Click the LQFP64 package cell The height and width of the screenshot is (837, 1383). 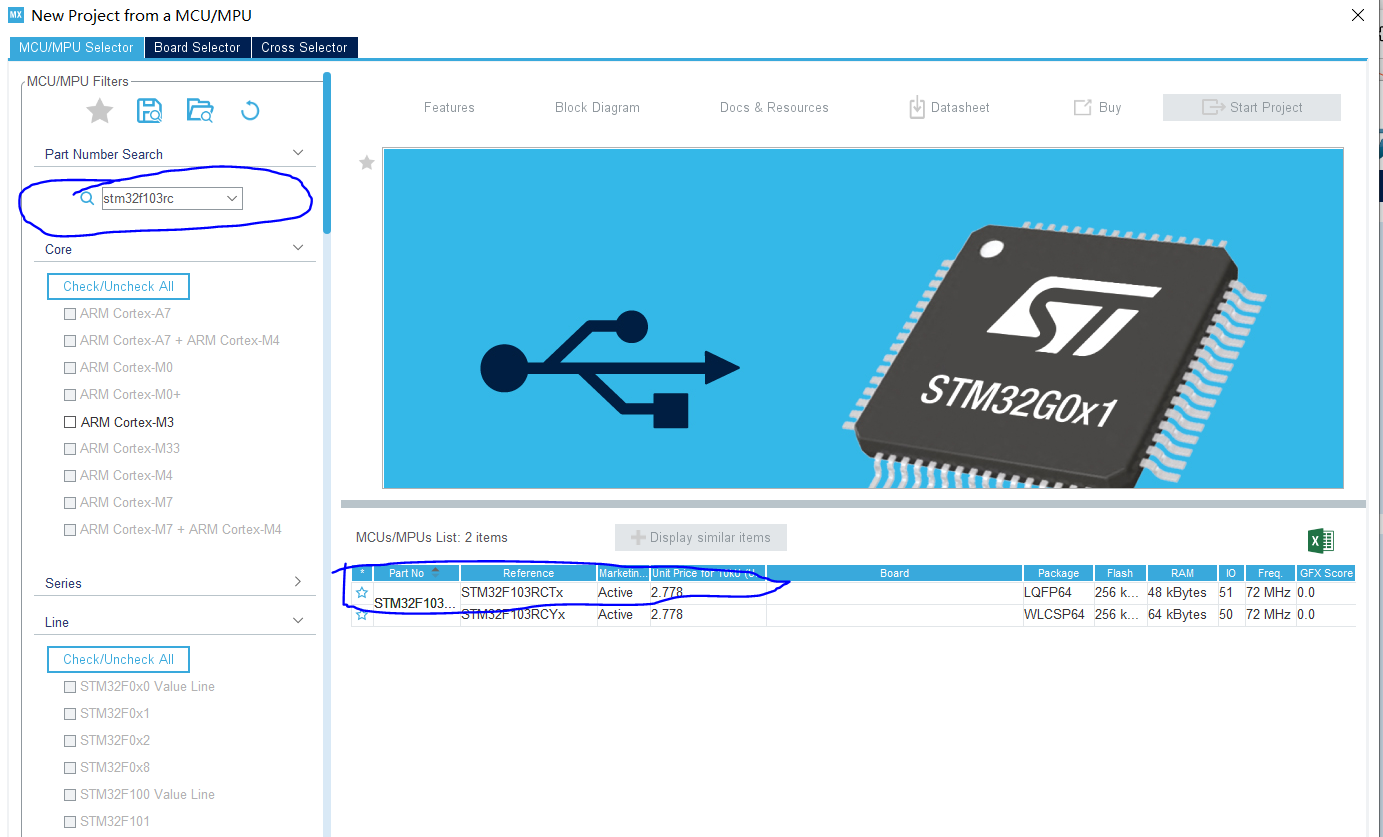tap(1058, 593)
